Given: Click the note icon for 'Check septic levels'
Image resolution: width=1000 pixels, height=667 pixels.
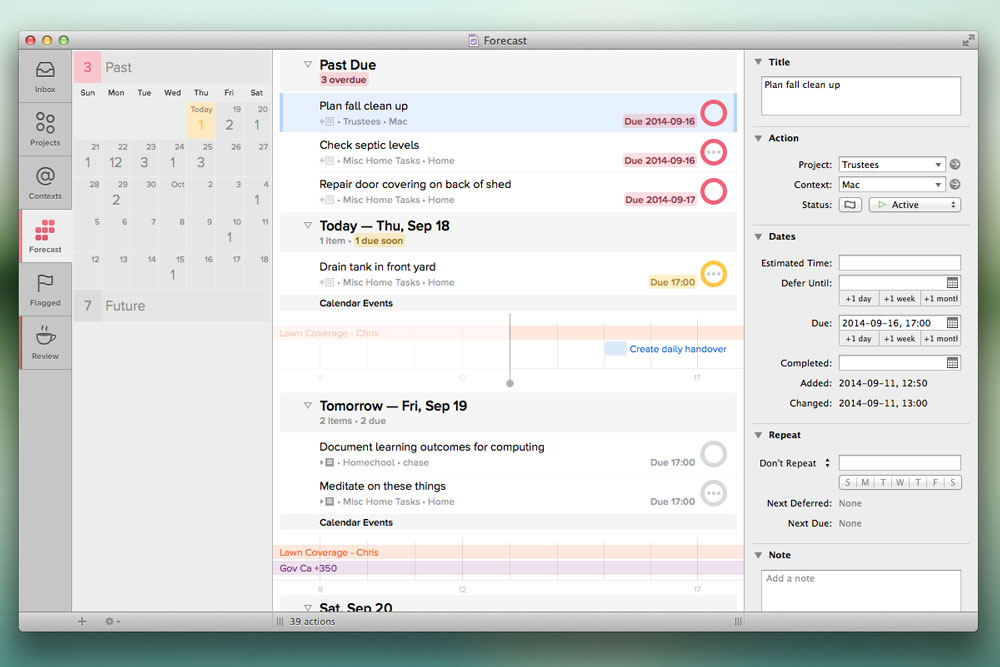Looking at the screenshot, I should pyautogui.click(x=327, y=161).
